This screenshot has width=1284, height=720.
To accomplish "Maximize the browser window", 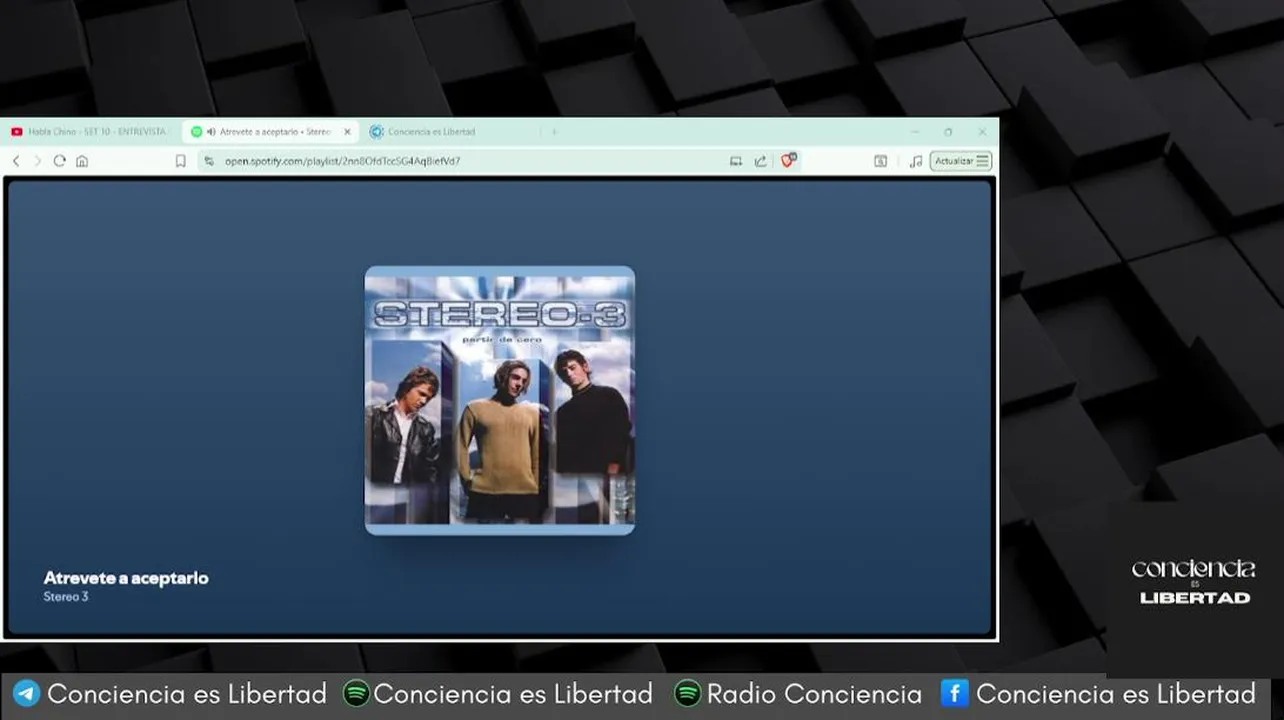I will click(948, 132).
